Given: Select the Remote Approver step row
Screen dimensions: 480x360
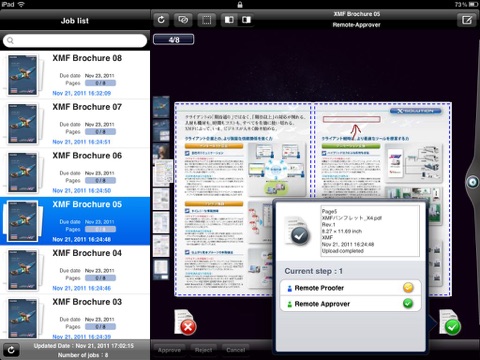Looking at the screenshot, I should click(350, 304).
